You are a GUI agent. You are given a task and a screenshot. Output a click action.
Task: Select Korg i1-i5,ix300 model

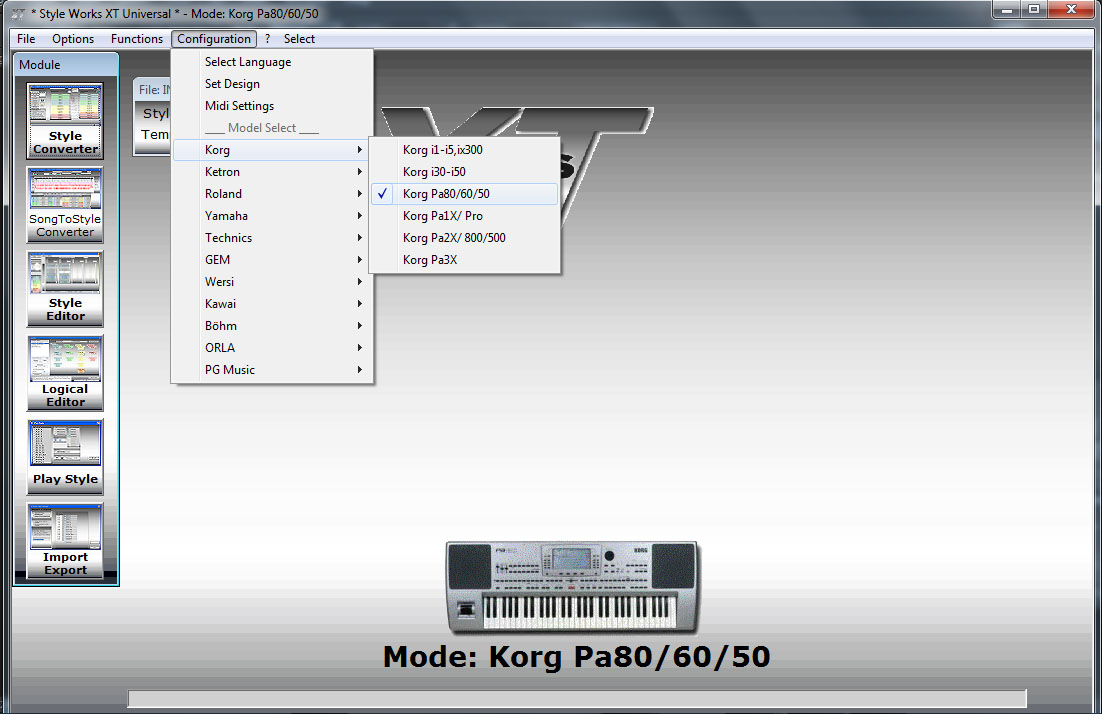465,150
